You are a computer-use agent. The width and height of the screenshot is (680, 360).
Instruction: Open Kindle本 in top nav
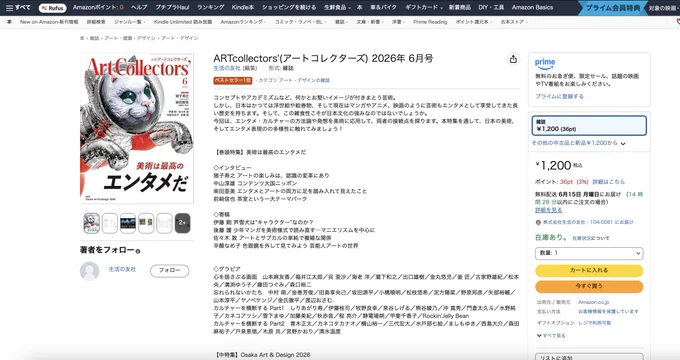(x=243, y=7)
